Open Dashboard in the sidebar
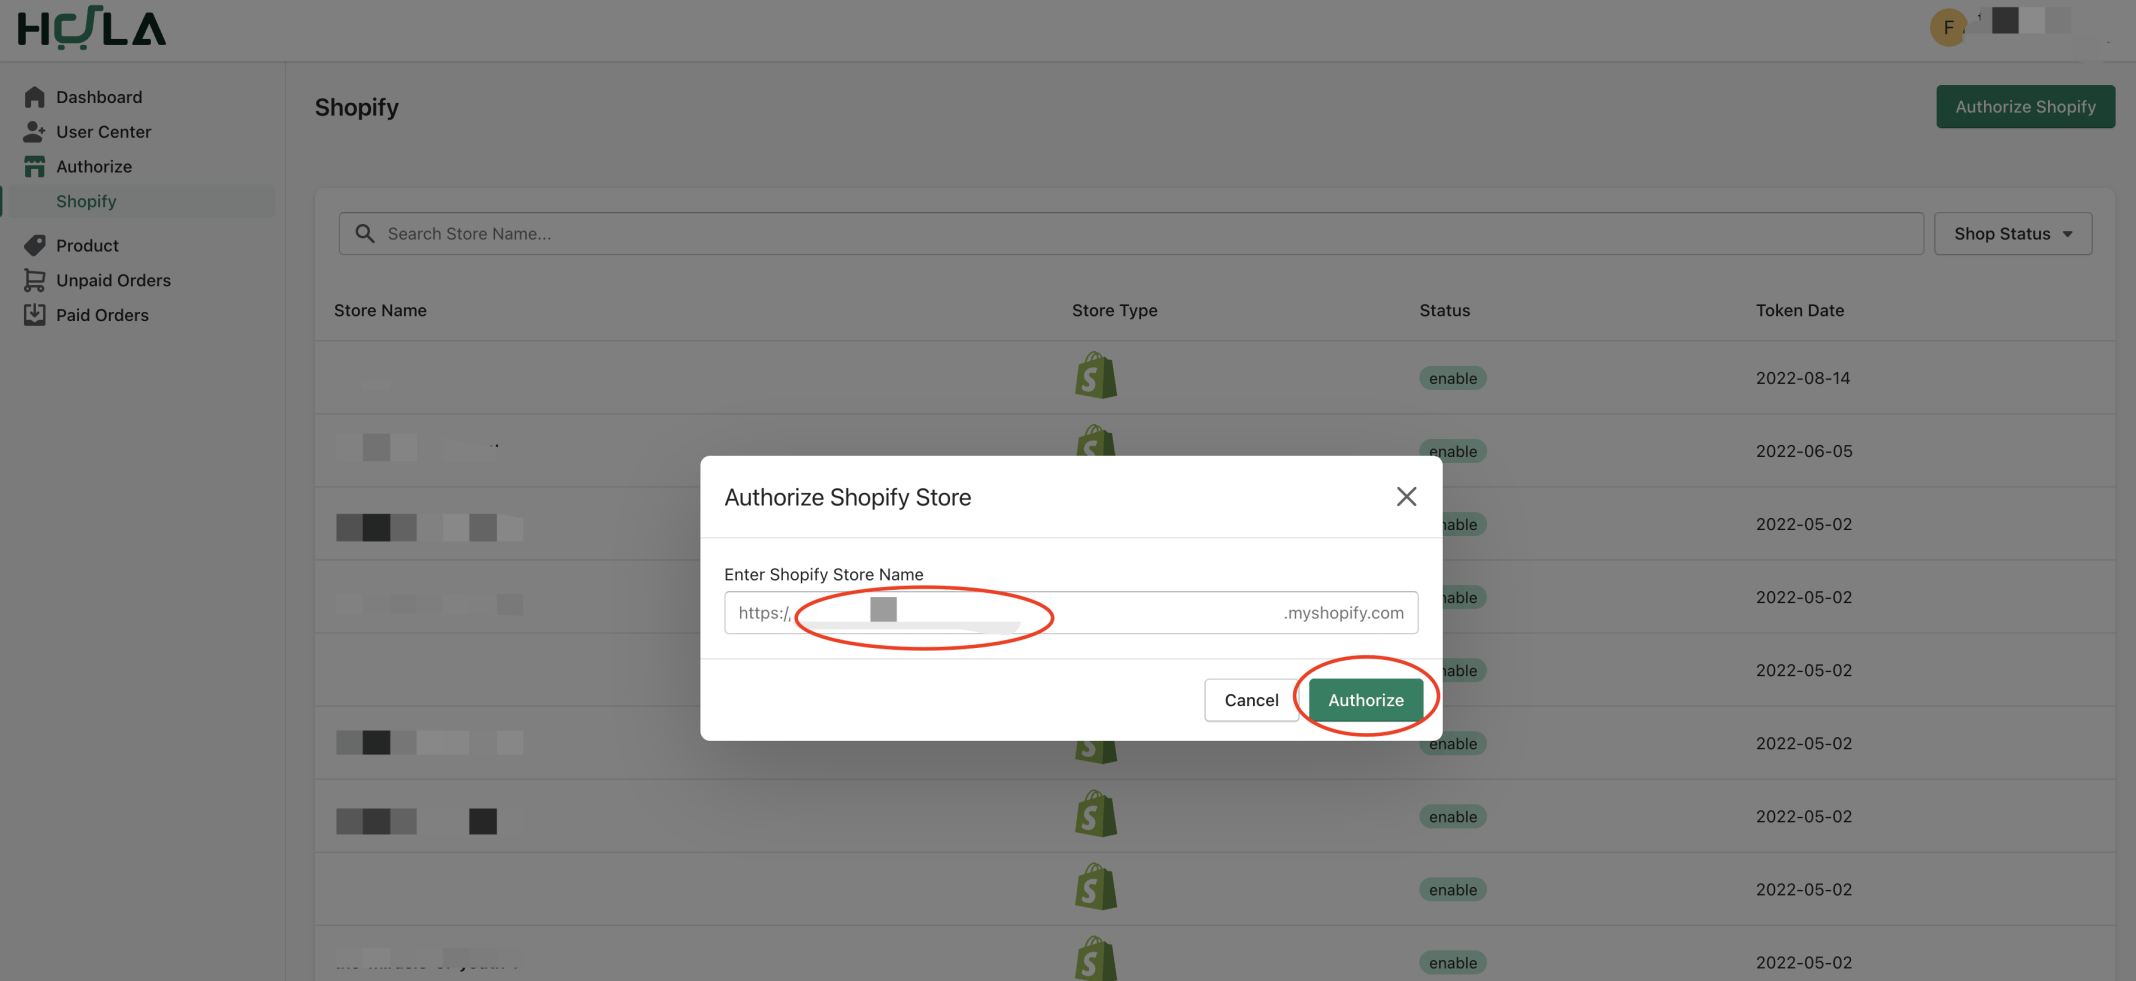The image size is (2136, 981). [x=99, y=97]
